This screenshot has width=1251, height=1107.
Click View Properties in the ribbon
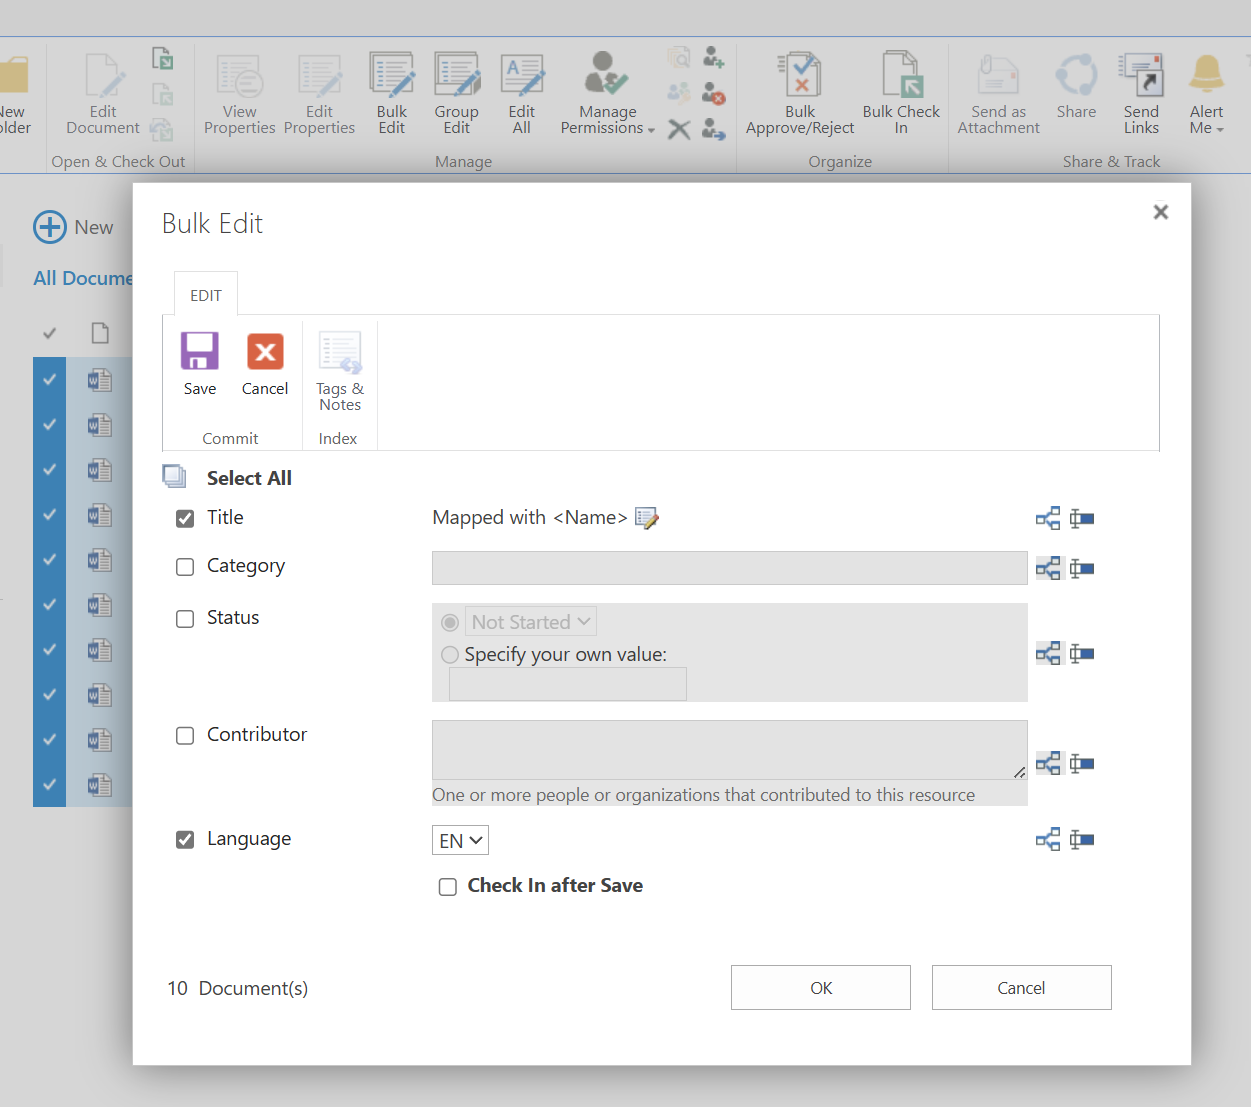tap(239, 93)
